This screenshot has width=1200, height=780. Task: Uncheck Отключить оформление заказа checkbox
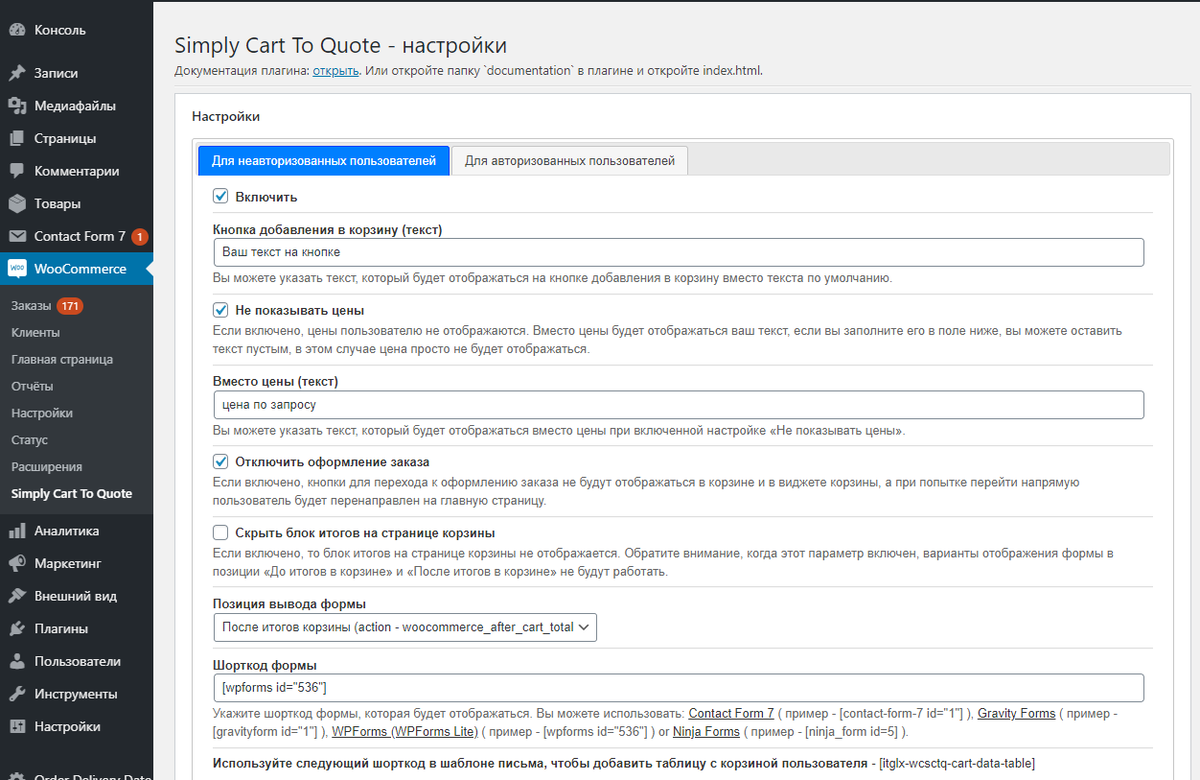coord(221,462)
